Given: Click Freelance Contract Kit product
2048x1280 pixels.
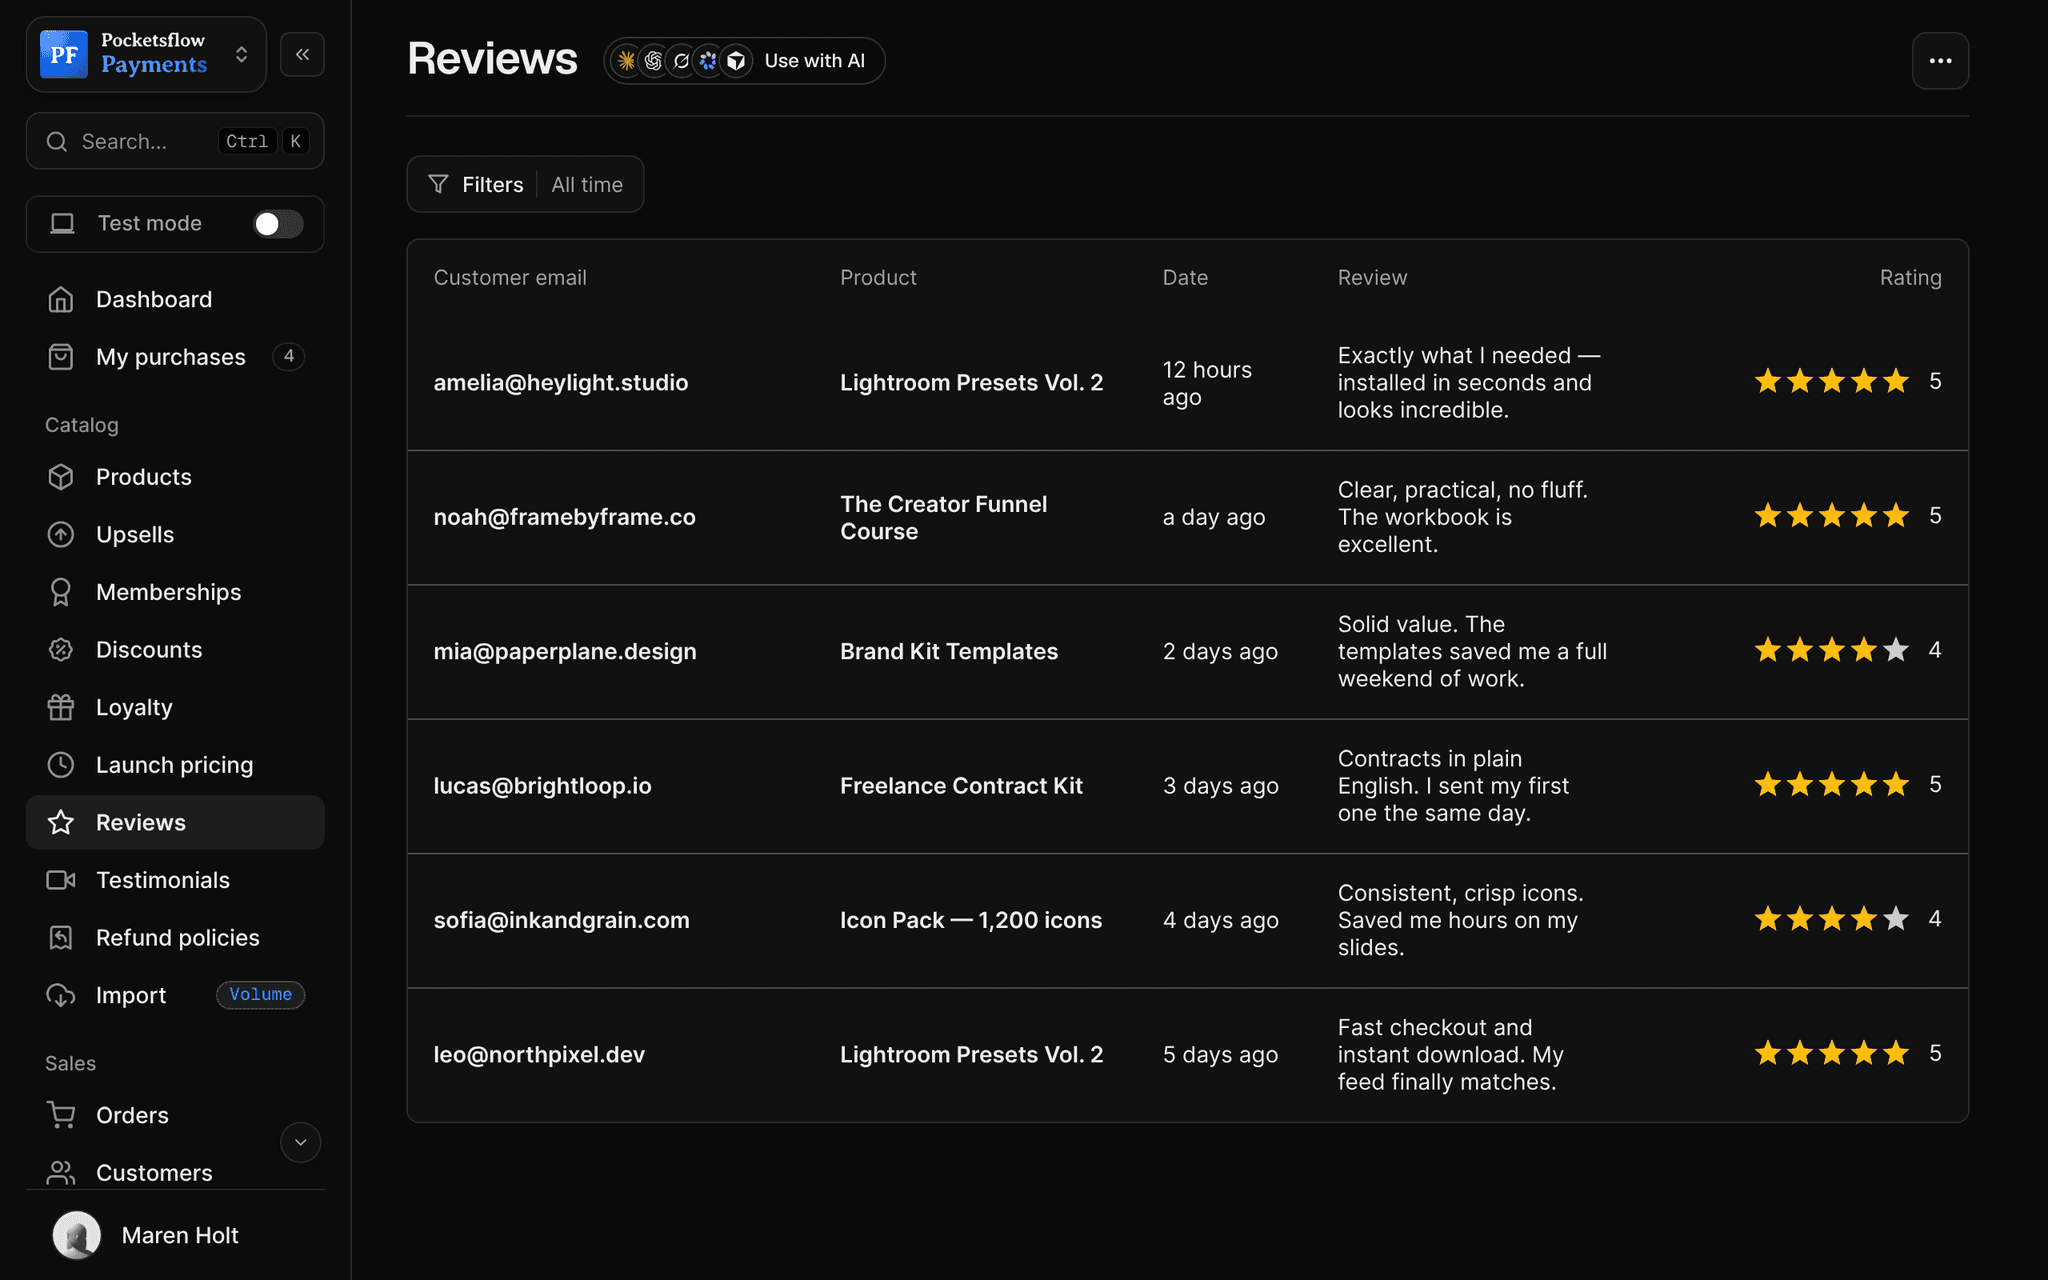Looking at the screenshot, I should click(961, 786).
